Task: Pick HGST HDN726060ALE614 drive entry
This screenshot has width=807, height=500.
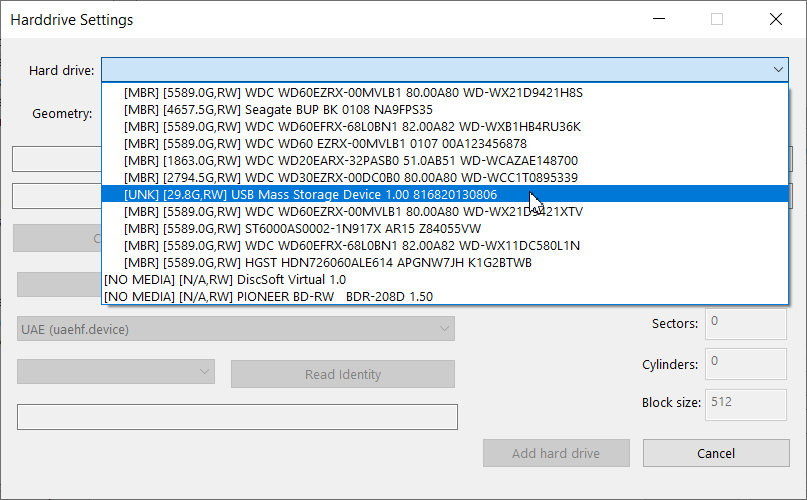Action: point(445,263)
